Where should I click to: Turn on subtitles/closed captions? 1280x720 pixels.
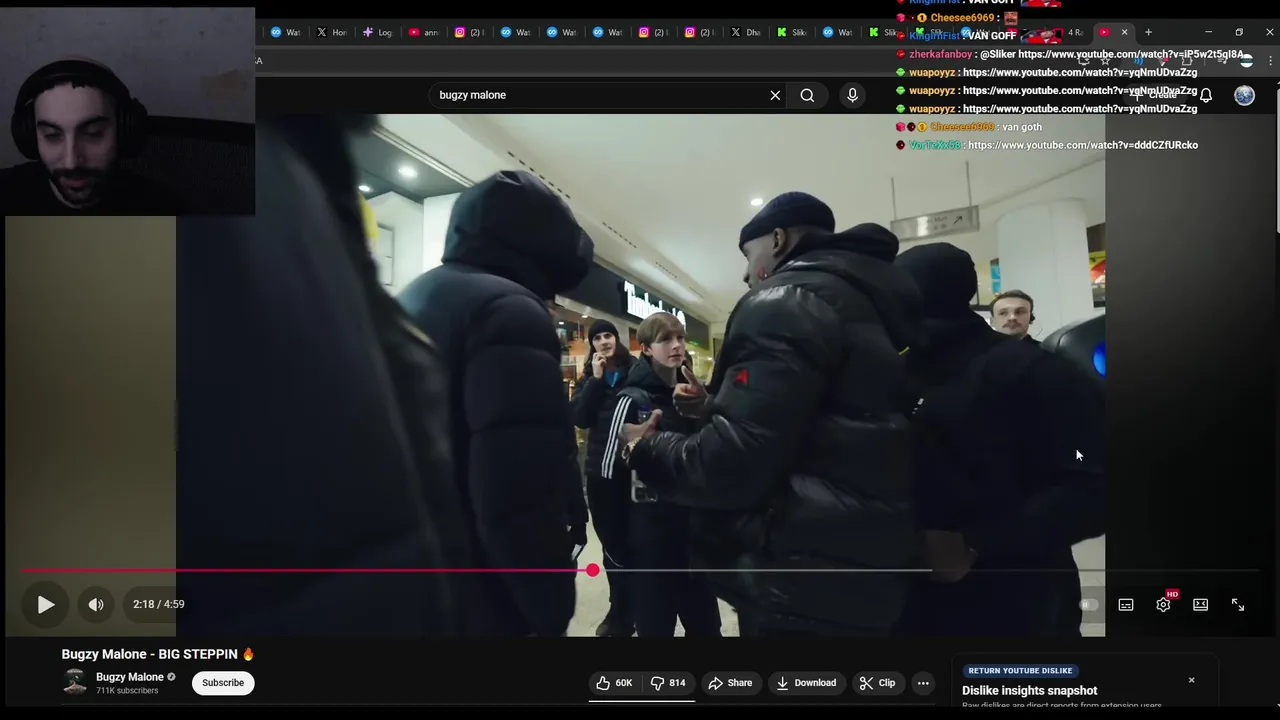(1126, 604)
